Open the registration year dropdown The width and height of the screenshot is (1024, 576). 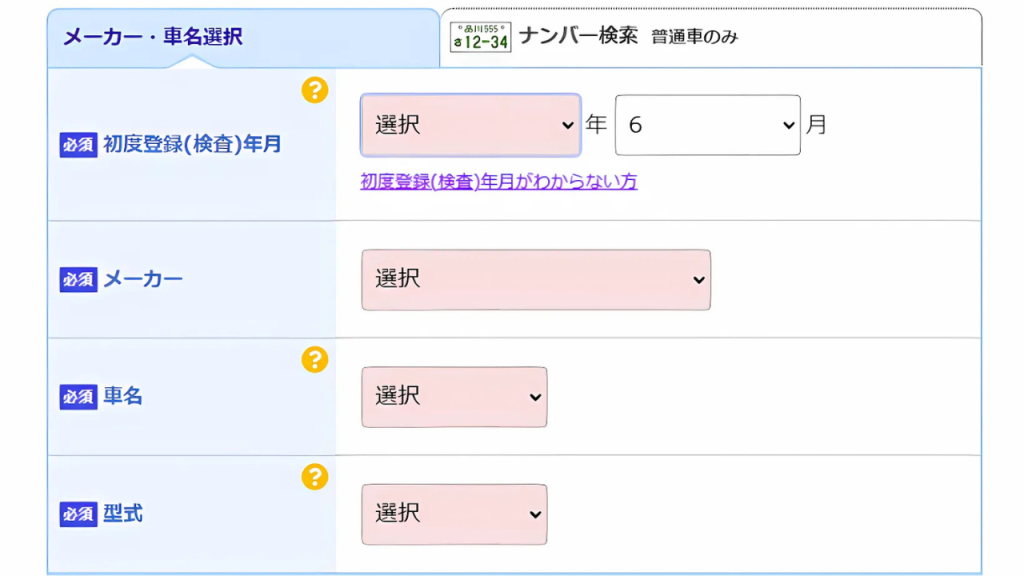pos(470,125)
